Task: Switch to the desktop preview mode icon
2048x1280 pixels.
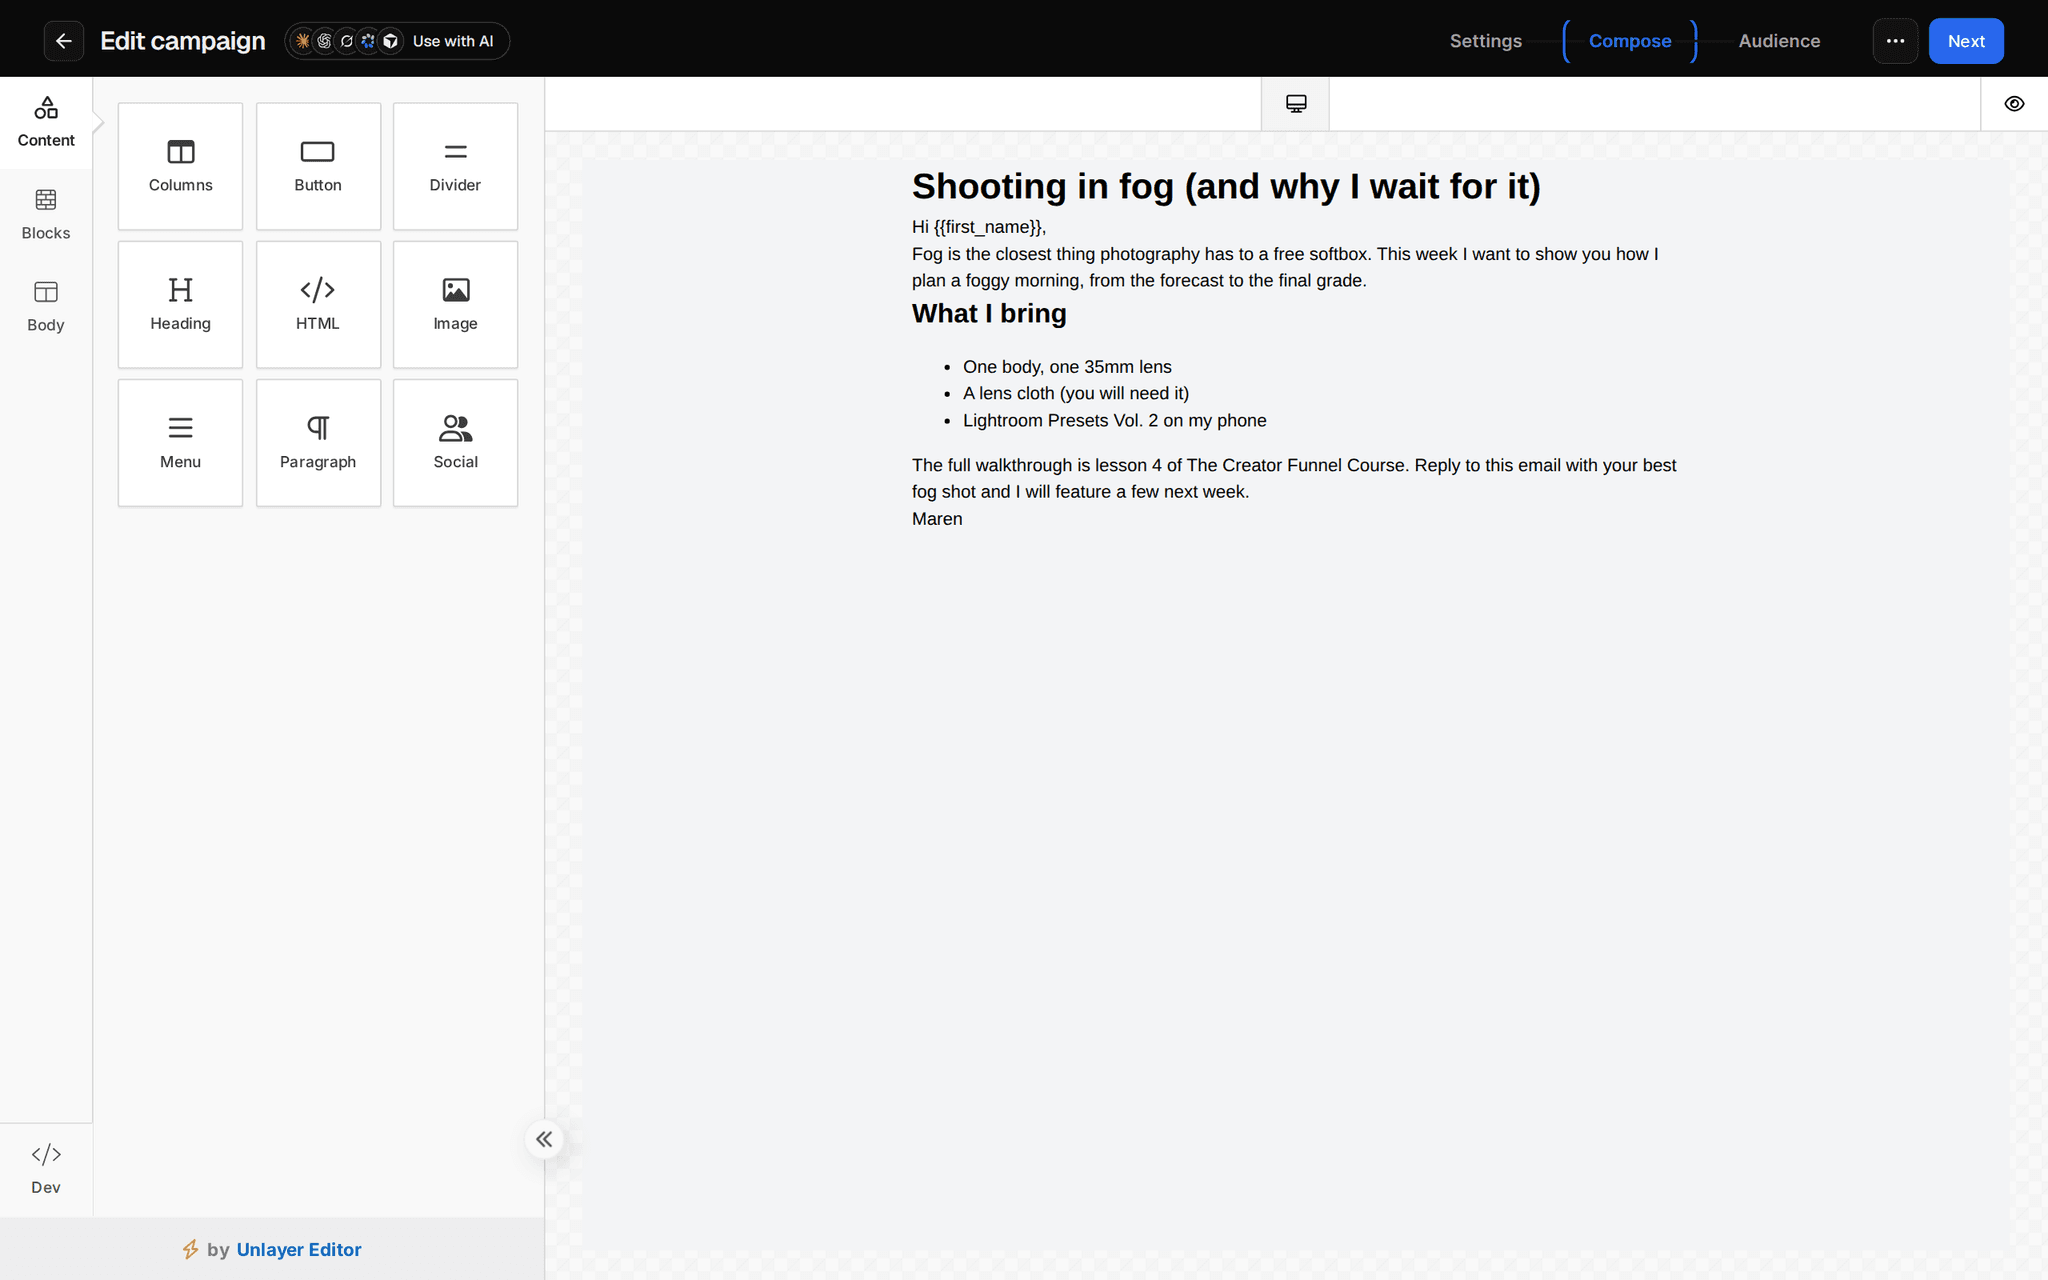Action: tap(1295, 104)
